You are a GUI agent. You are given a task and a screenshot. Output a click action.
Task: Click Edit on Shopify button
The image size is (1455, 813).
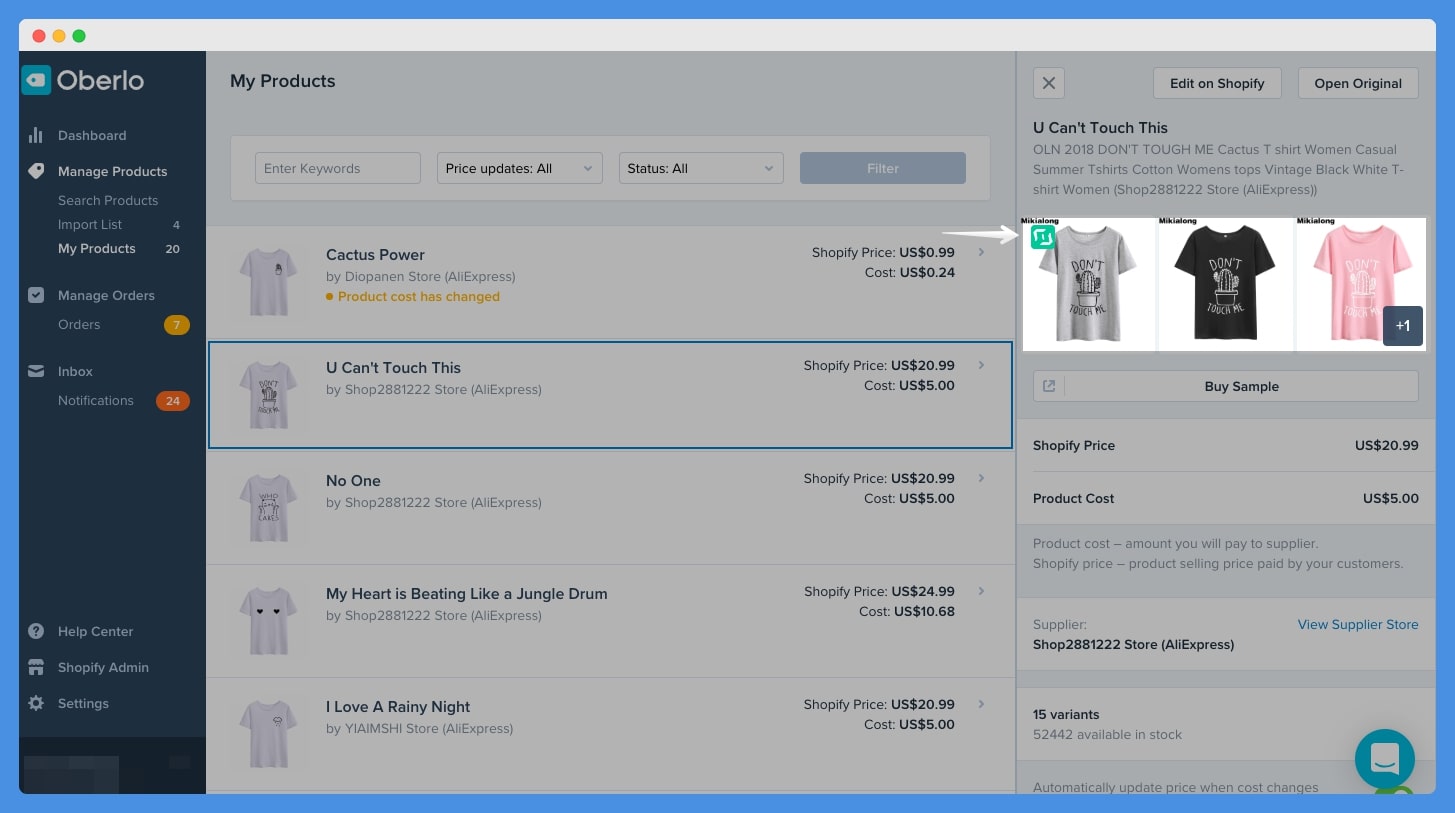[x=1217, y=83]
